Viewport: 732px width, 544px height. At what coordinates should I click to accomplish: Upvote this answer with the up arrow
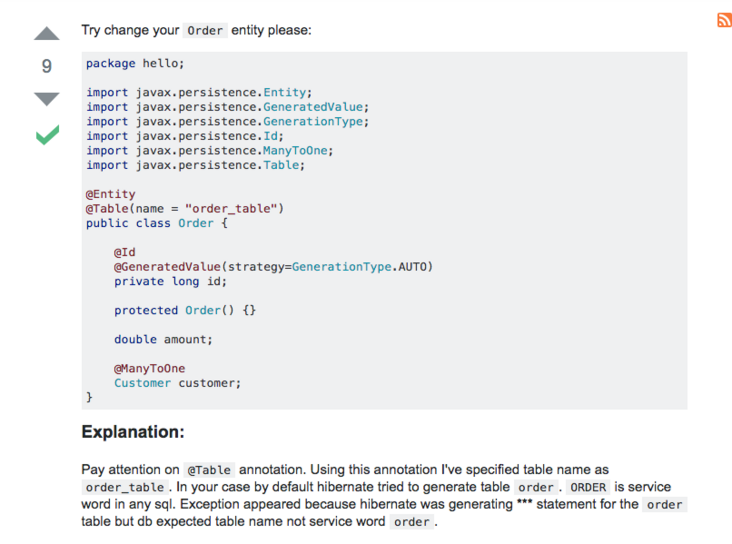[47, 35]
